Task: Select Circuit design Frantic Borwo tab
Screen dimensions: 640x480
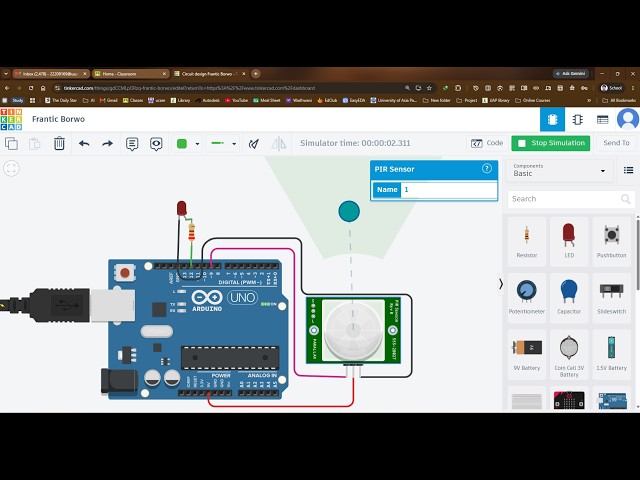Action: 209,74
